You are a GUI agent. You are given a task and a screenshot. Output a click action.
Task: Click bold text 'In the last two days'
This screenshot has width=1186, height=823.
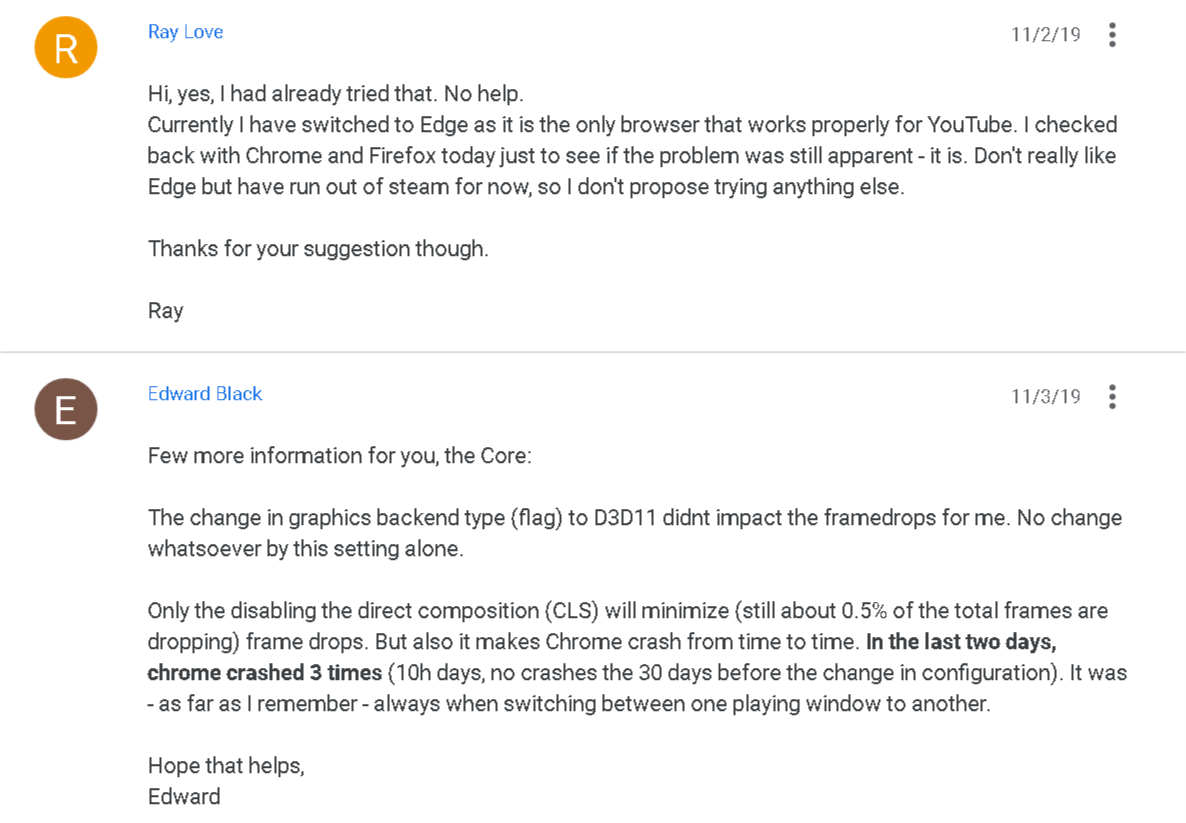961,642
